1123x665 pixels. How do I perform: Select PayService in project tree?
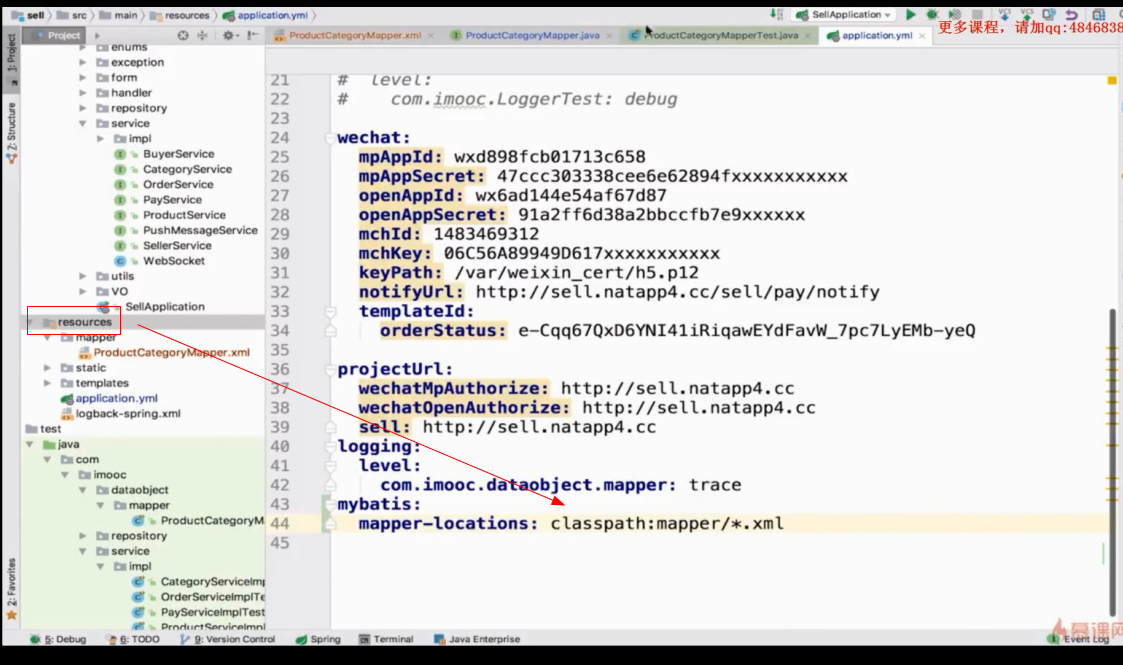172,200
